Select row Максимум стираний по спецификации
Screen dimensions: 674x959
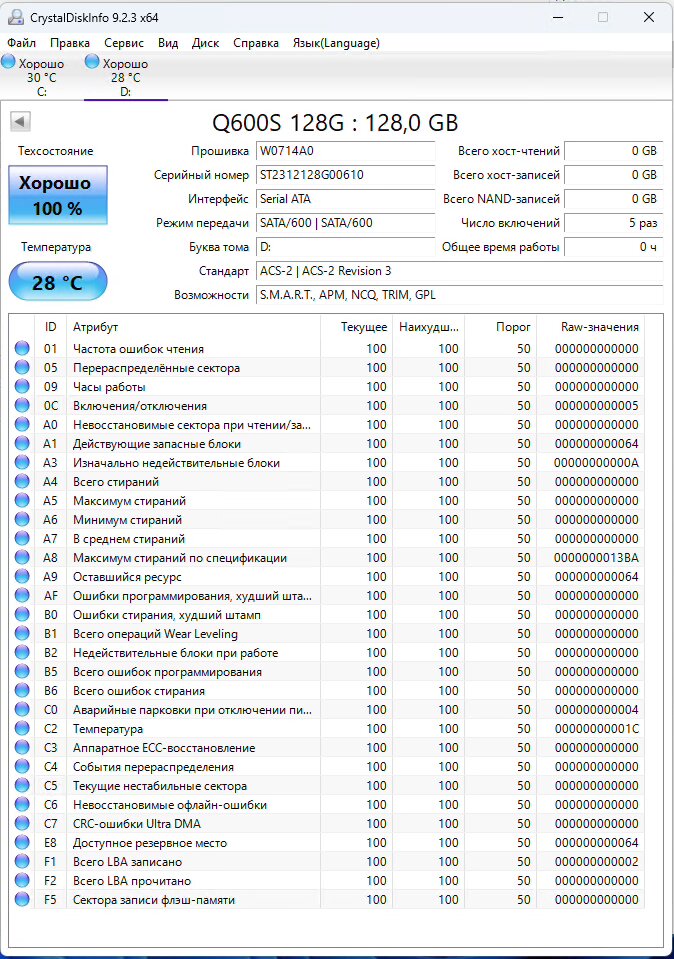327,557
